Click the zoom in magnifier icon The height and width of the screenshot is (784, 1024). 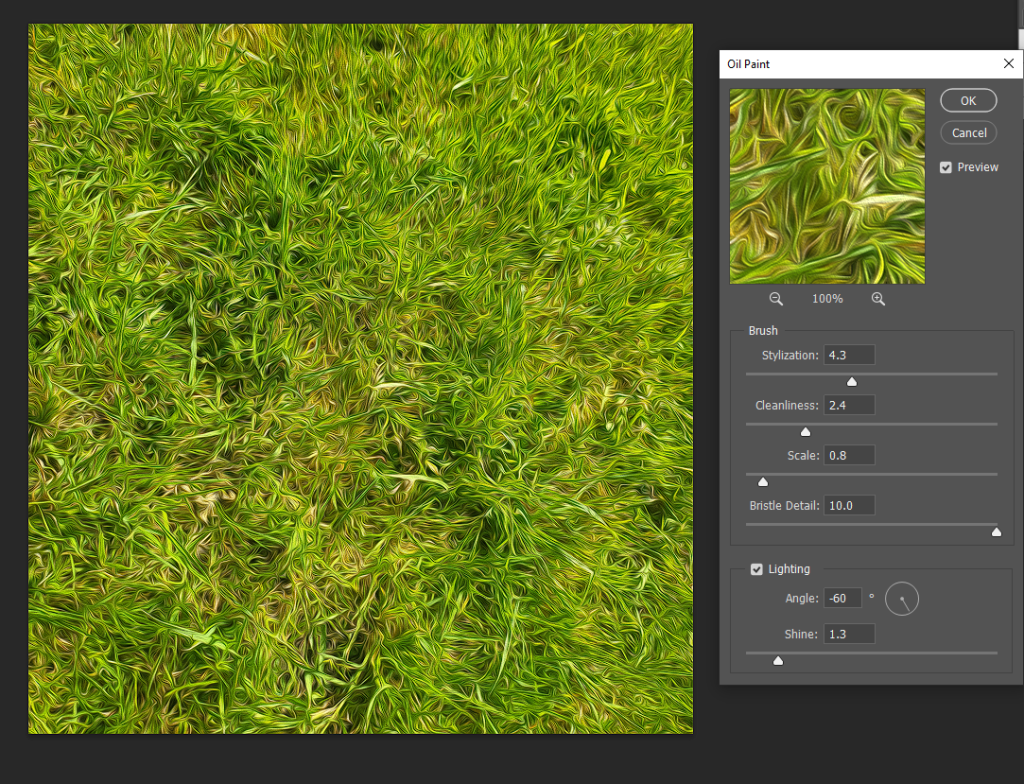878,299
